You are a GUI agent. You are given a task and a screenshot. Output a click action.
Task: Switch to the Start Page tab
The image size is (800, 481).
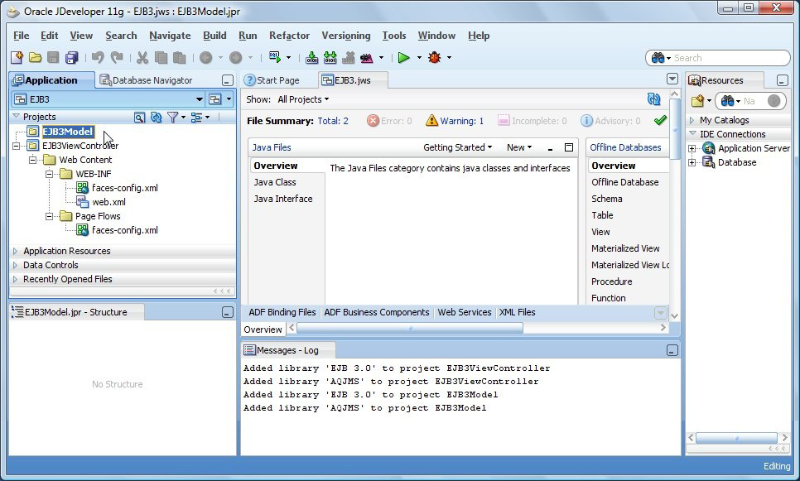[x=272, y=80]
